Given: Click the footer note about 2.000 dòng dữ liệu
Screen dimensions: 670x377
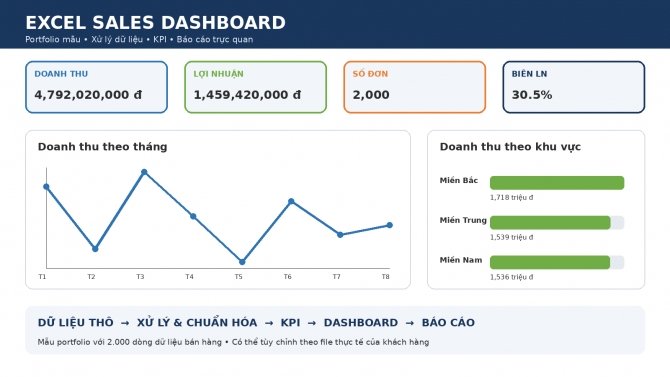Looking at the screenshot, I should 233,342.
